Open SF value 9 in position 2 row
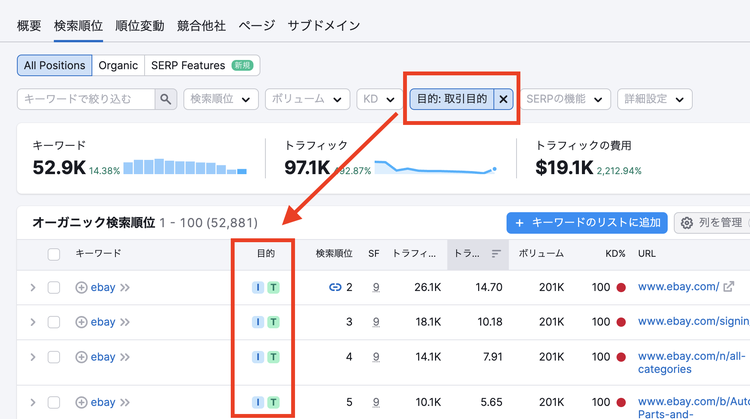 376,287
